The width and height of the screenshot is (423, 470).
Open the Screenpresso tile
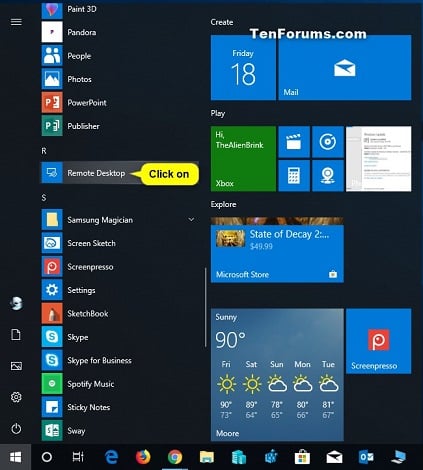pyautogui.click(x=379, y=341)
